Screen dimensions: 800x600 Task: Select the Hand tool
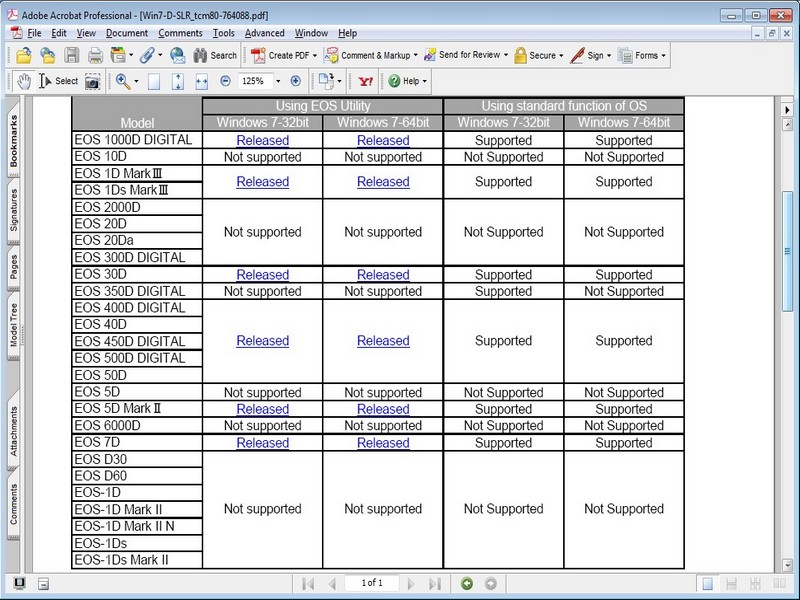(23, 81)
